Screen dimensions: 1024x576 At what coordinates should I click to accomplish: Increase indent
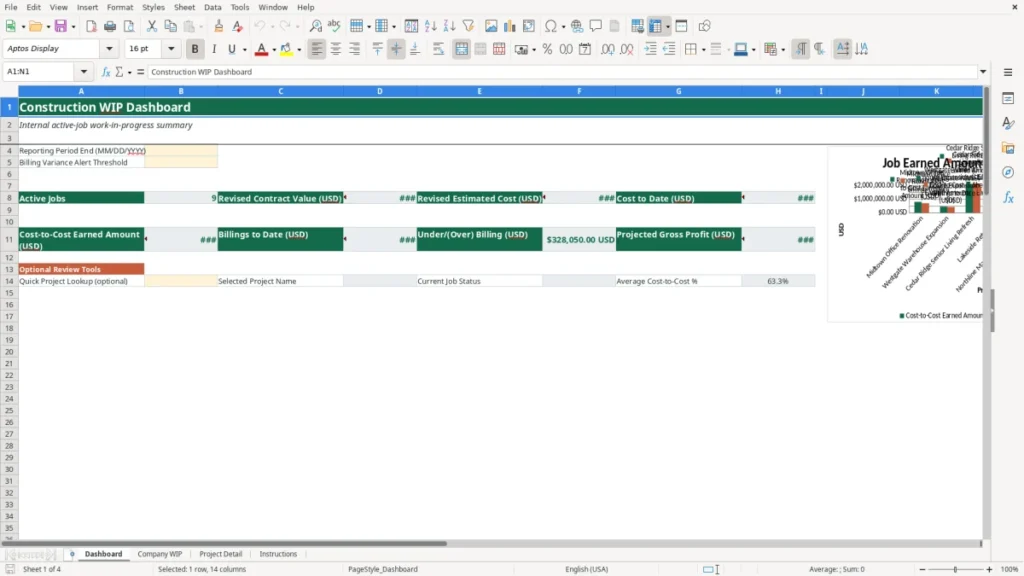coord(650,49)
